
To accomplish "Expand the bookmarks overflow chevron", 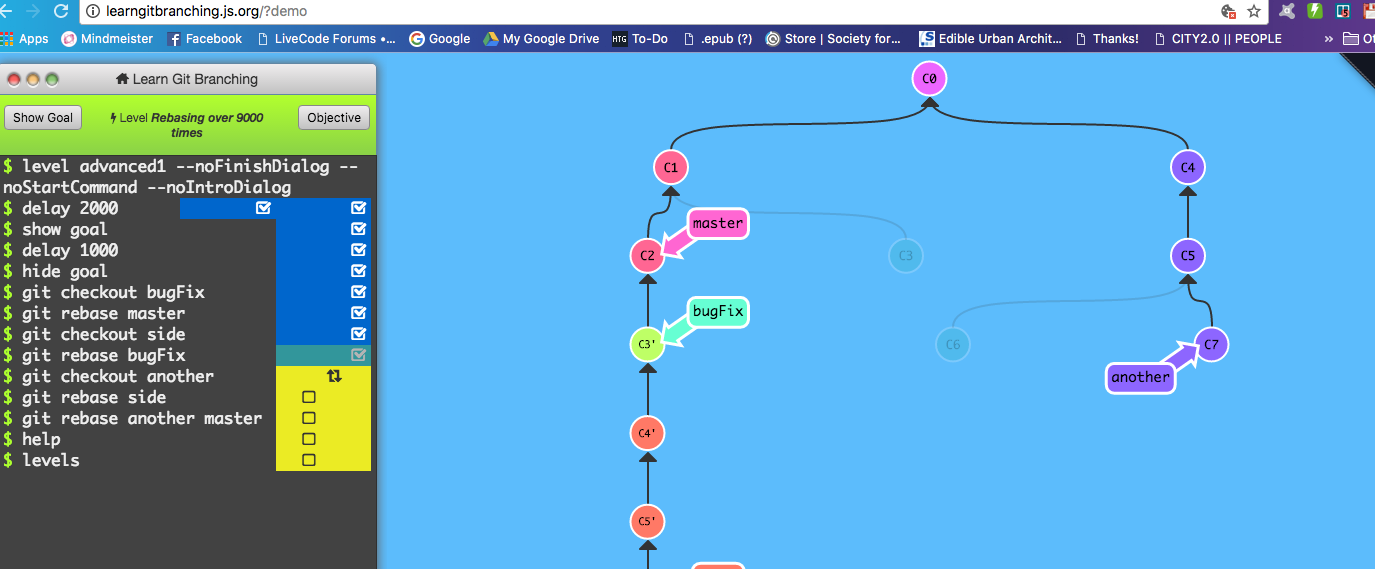I will pos(1328,39).
